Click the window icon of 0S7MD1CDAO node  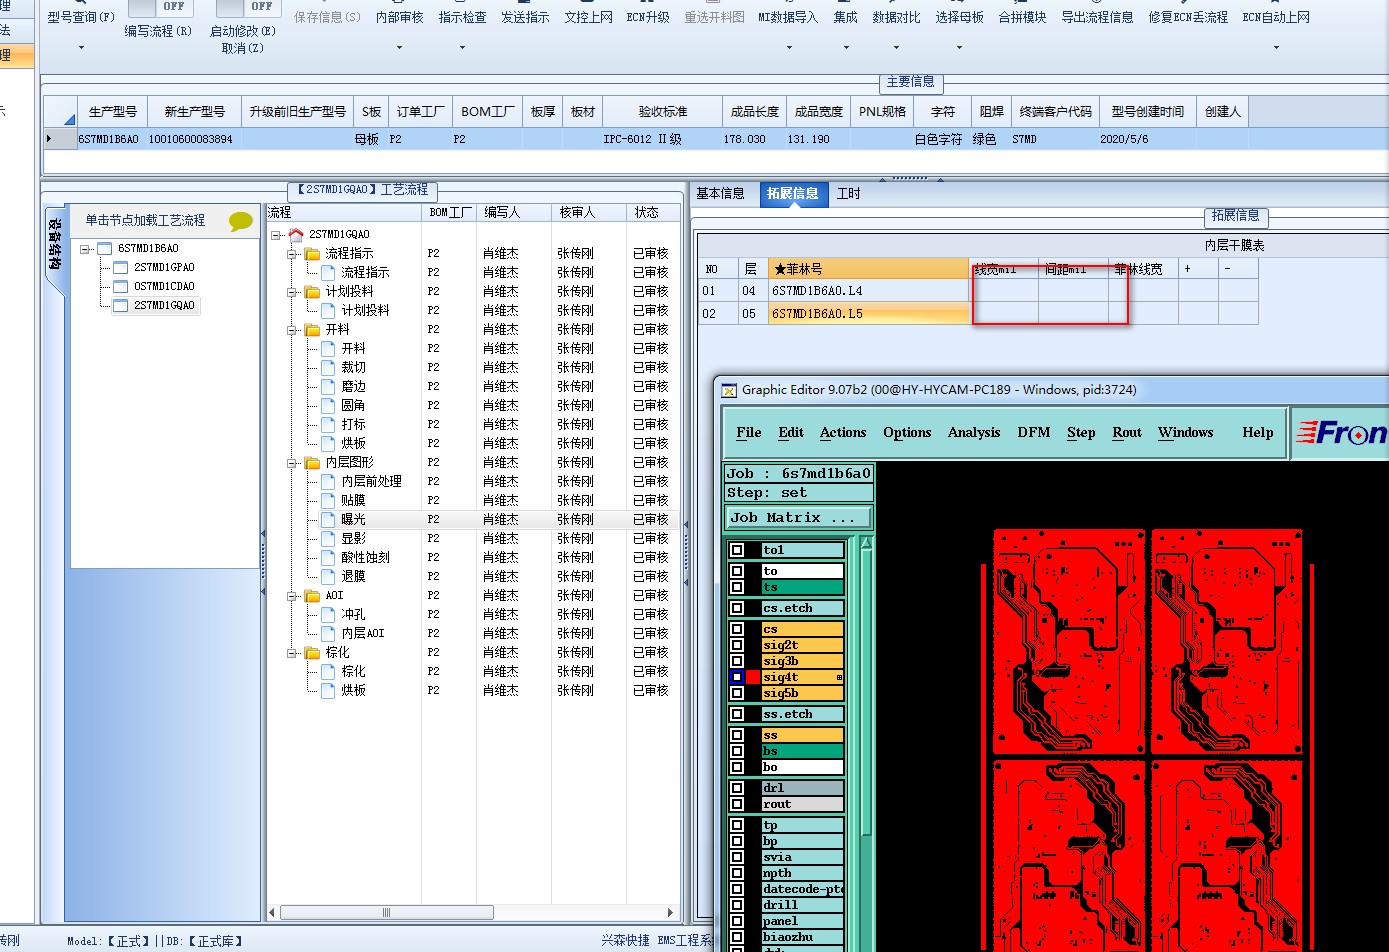[x=121, y=286]
